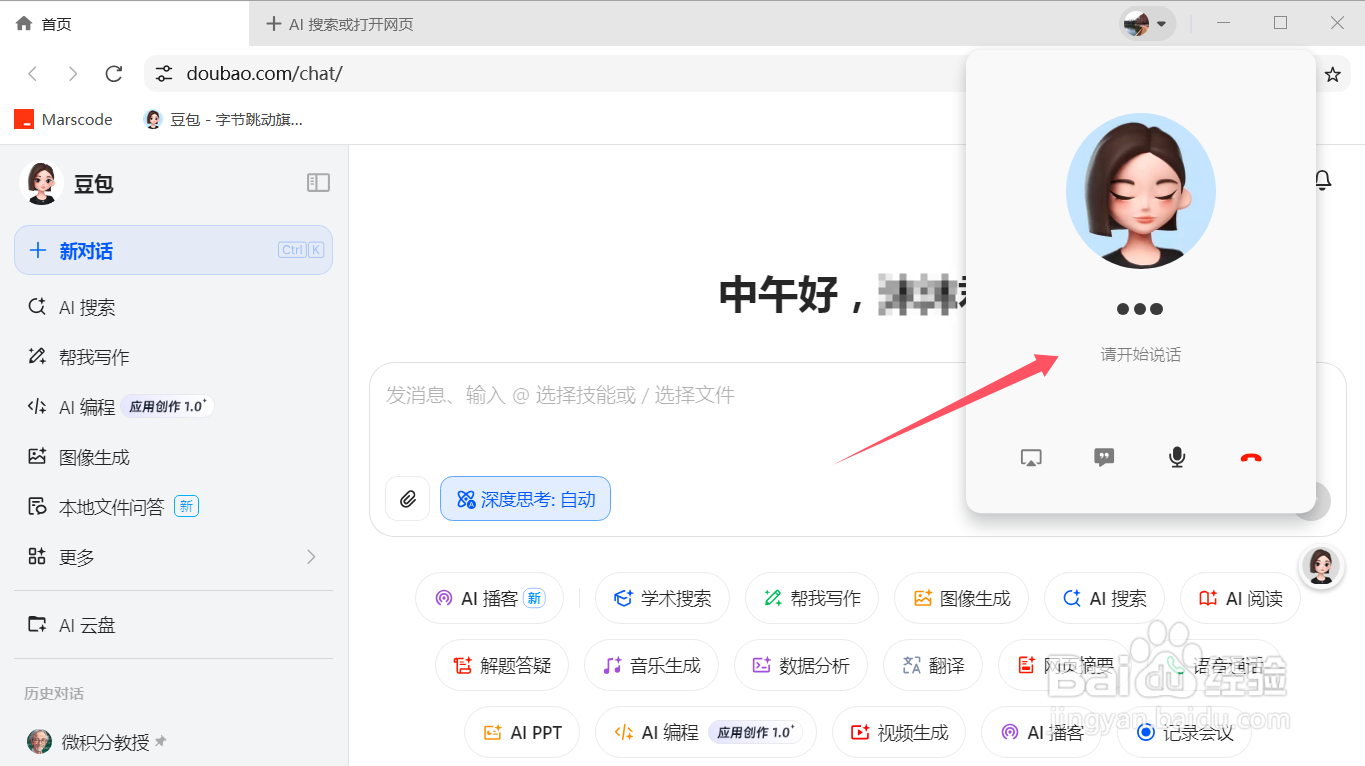Open 图像生成 in sidebar

point(173,457)
